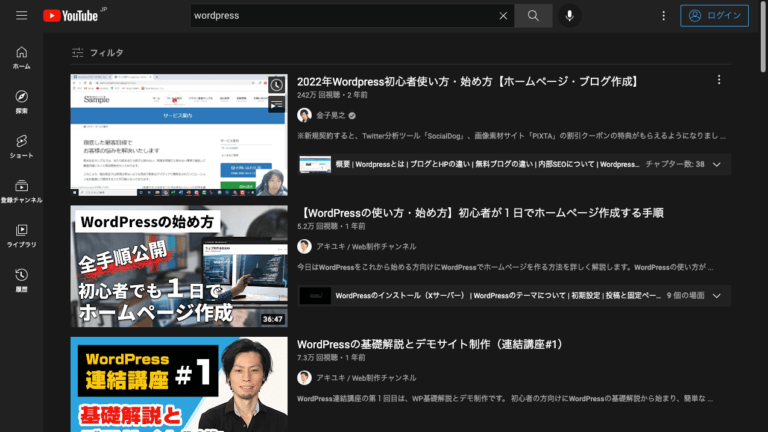The height and width of the screenshot is (432, 768).
Task: Open 履歴 in the sidebar
Action: click(x=22, y=280)
